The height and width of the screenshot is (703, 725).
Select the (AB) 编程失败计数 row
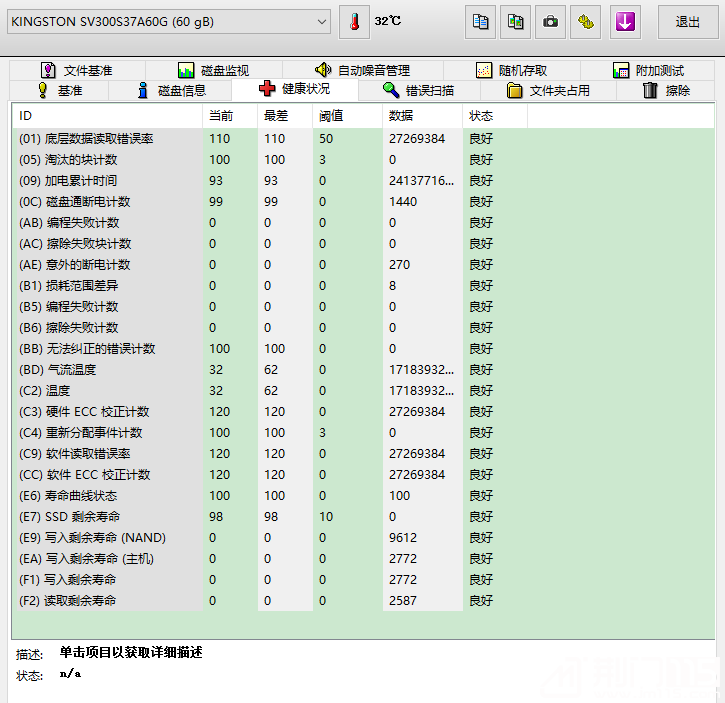coord(363,222)
